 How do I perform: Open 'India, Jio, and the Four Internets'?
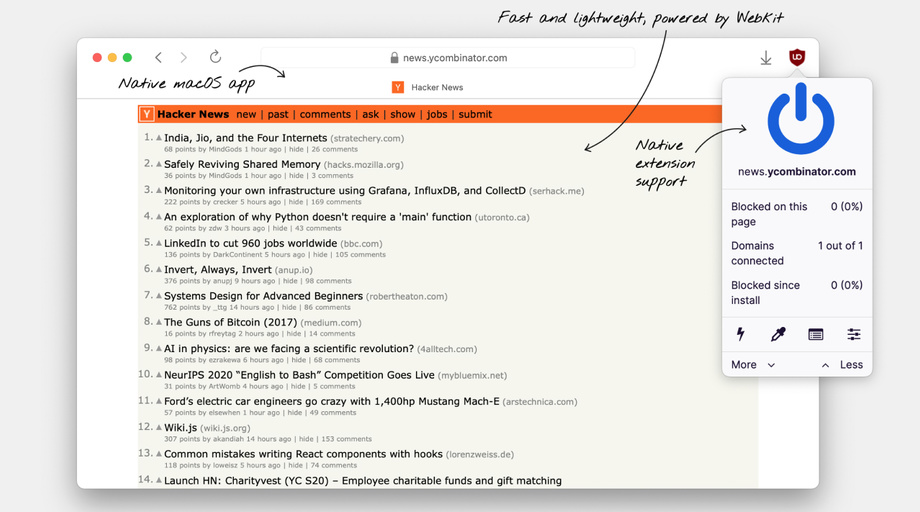245,138
